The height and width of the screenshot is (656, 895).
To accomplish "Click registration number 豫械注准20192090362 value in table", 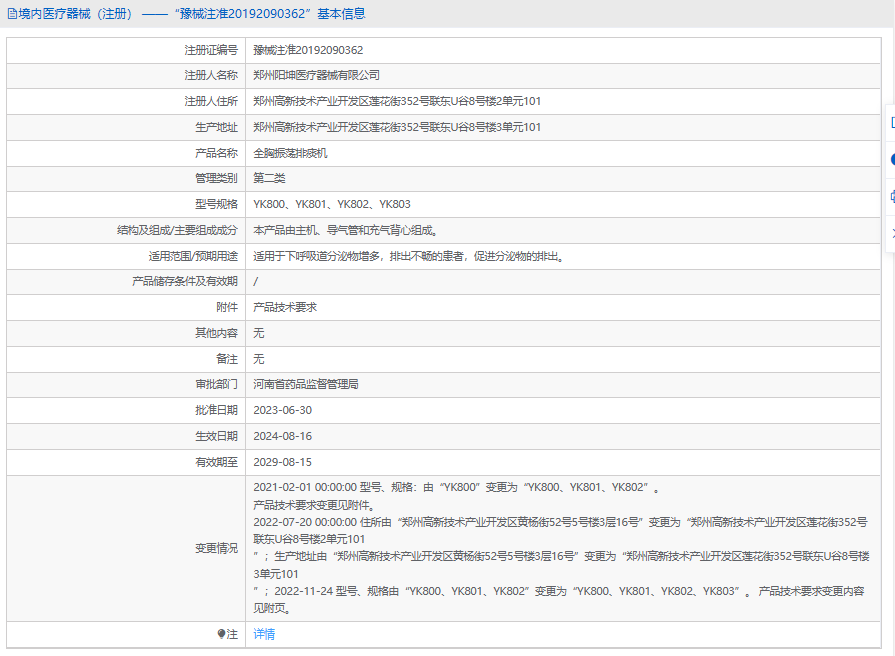I will click(308, 50).
